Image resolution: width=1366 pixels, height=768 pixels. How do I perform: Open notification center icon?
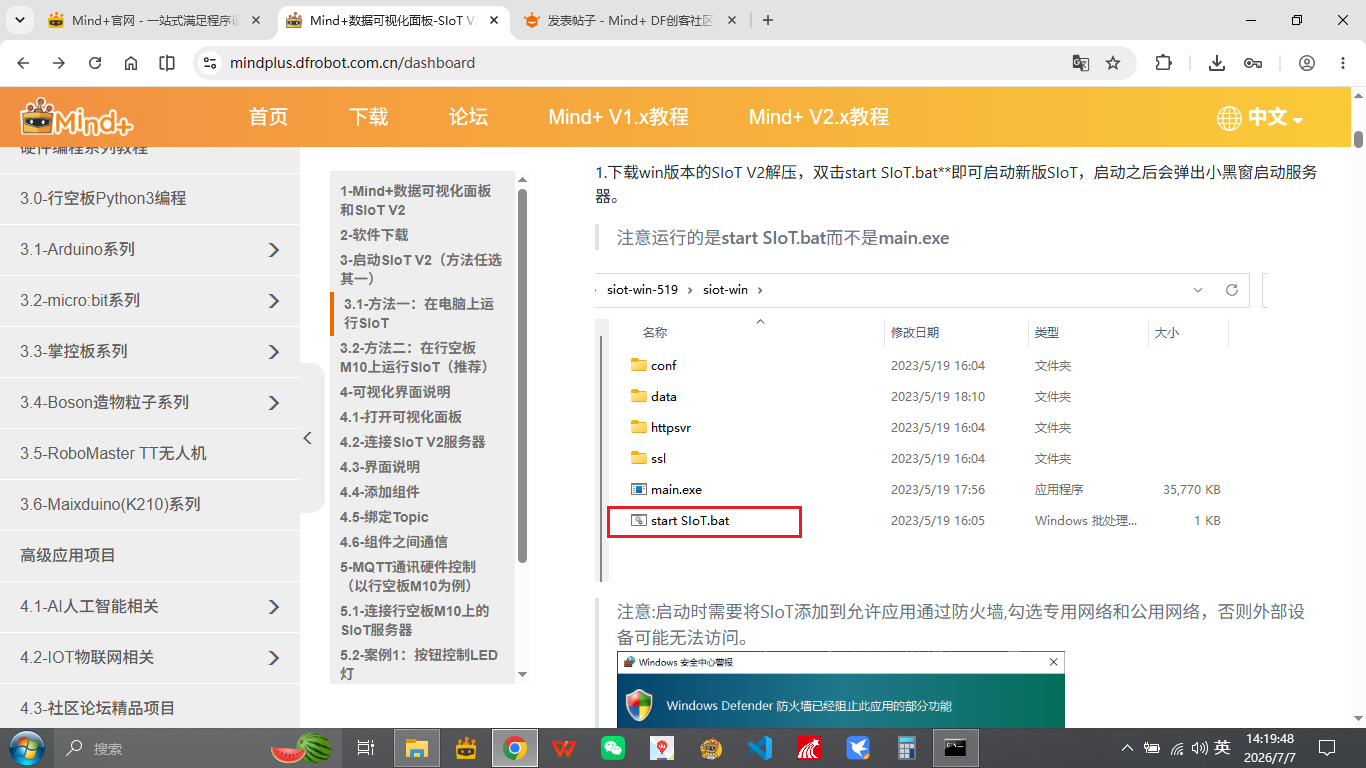point(1327,748)
